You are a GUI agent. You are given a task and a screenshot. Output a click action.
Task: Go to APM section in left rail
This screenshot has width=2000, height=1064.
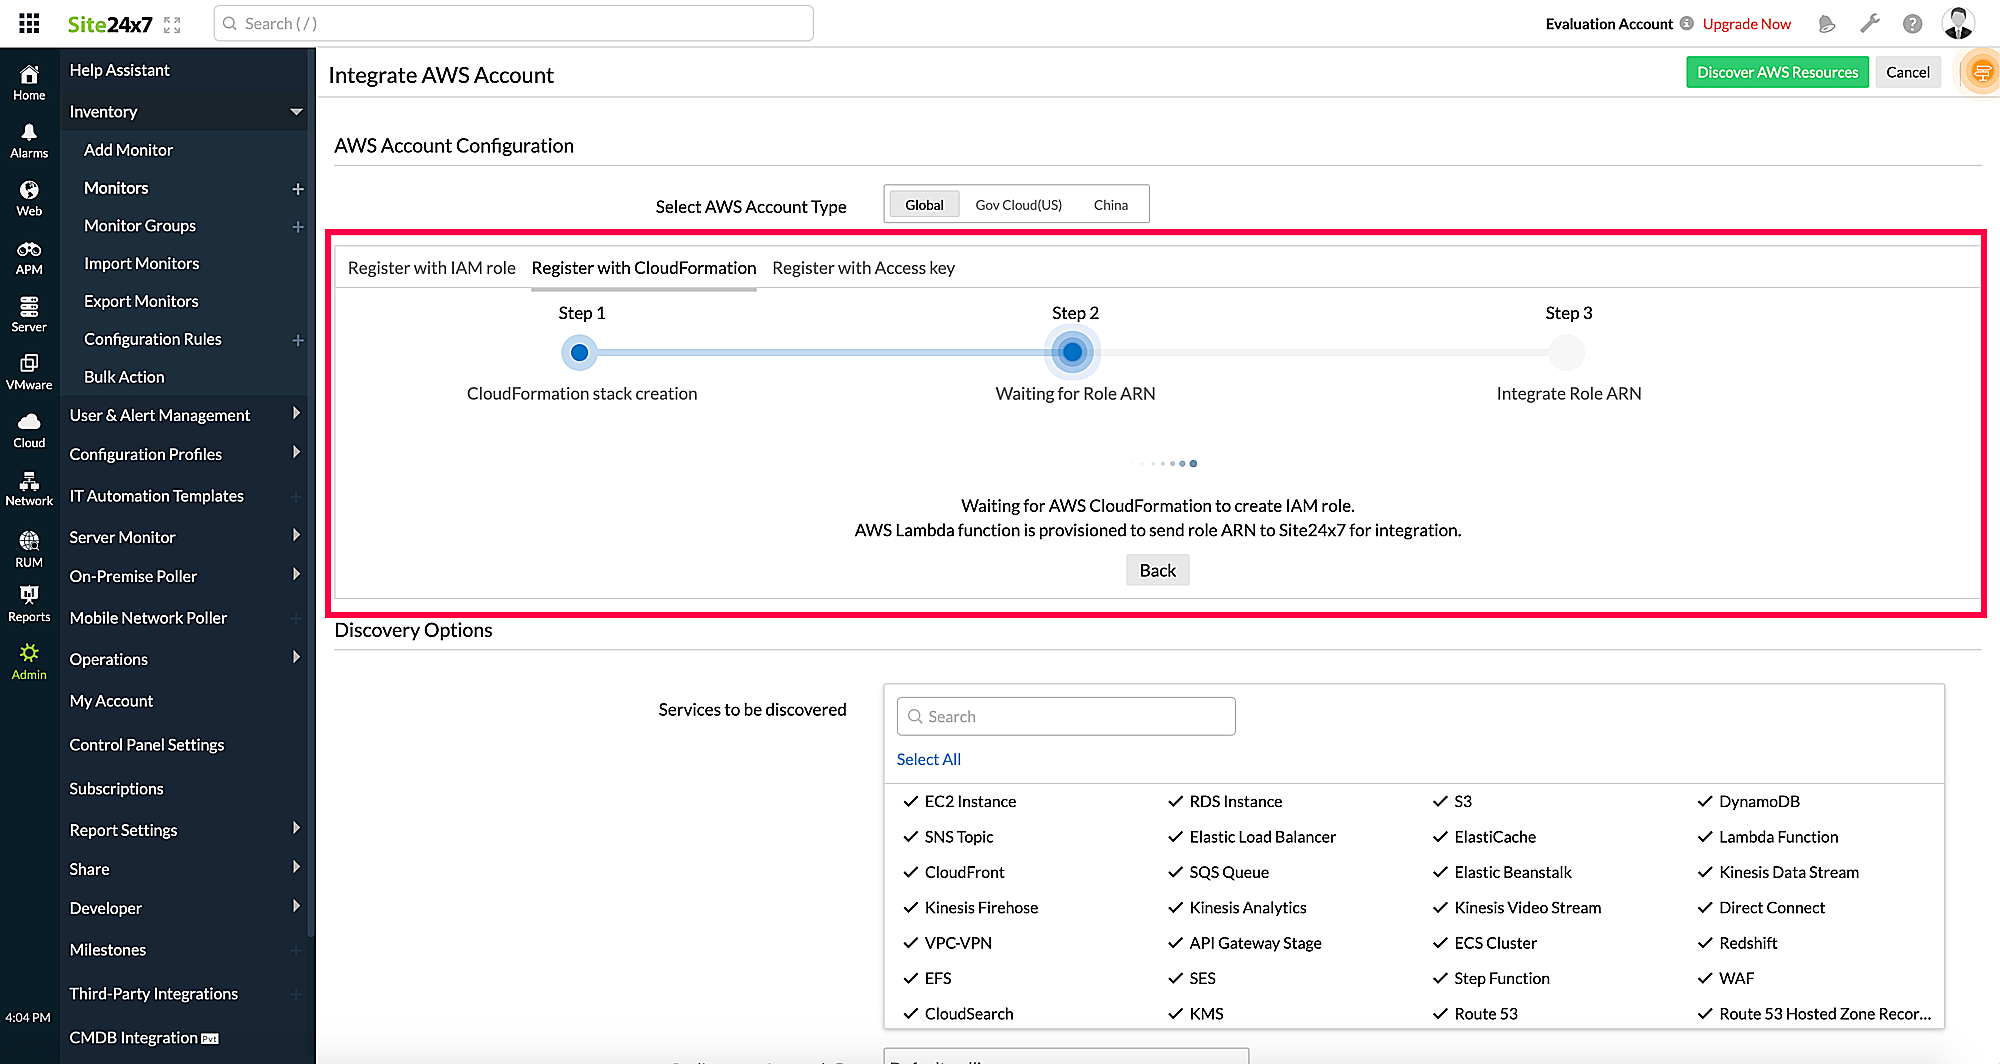29,257
